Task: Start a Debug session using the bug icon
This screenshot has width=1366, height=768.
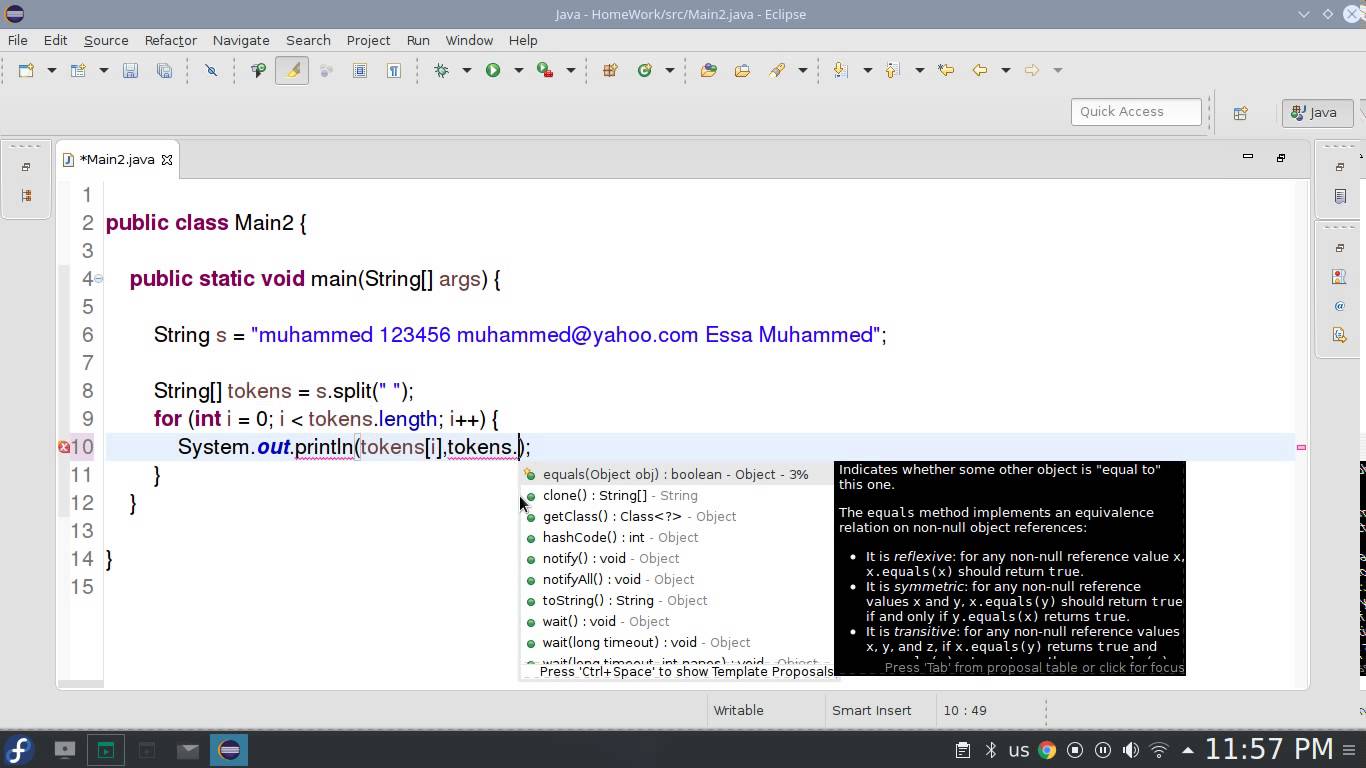Action: pyautogui.click(x=440, y=70)
